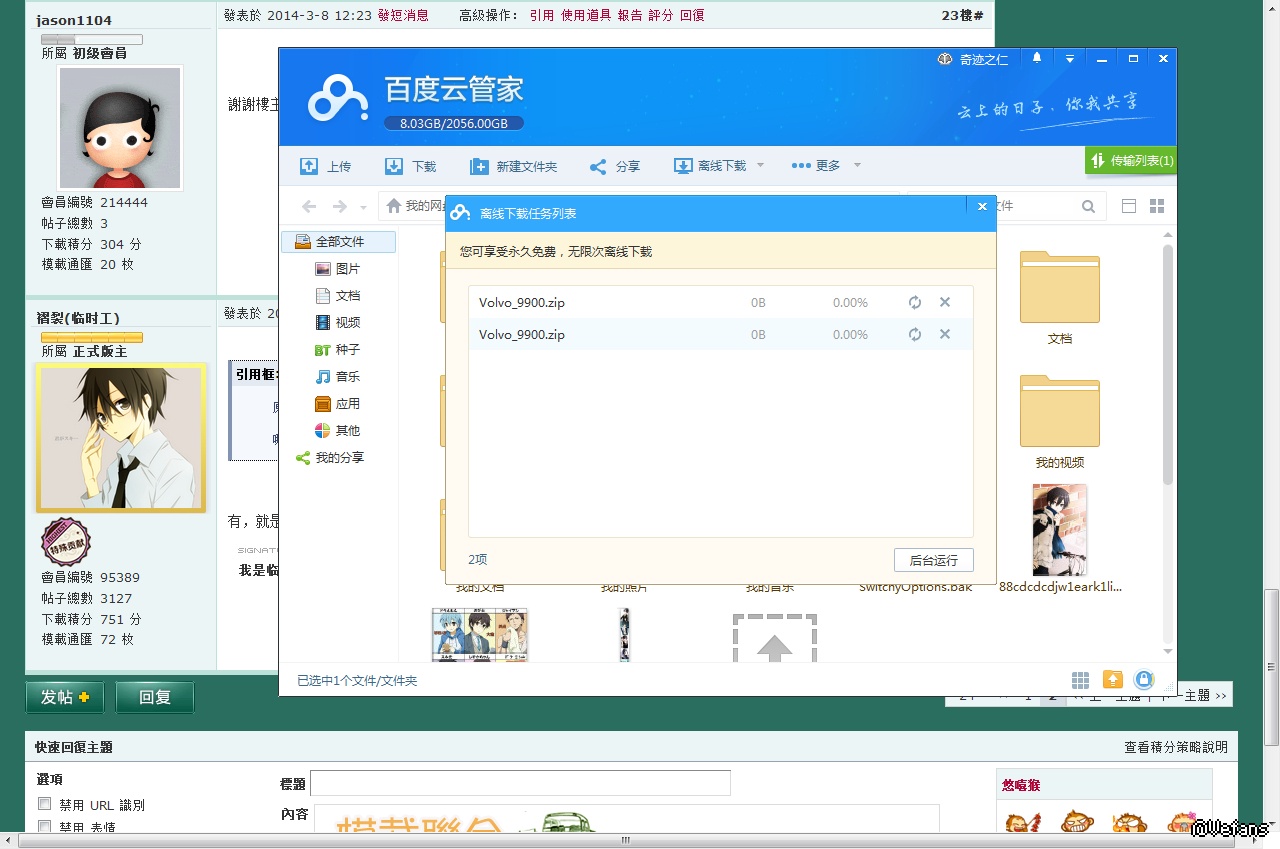Select 种子 category in sidebar

(x=338, y=350)
